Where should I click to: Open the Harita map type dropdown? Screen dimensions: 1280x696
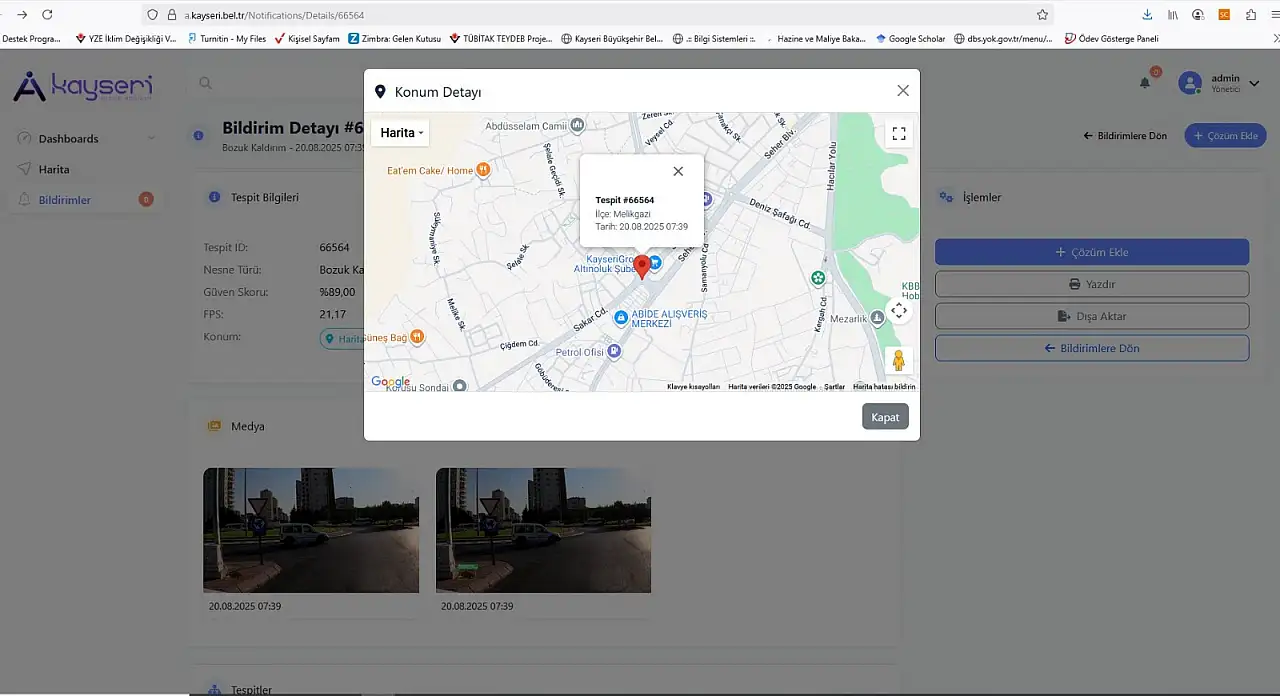coord(400,133)
